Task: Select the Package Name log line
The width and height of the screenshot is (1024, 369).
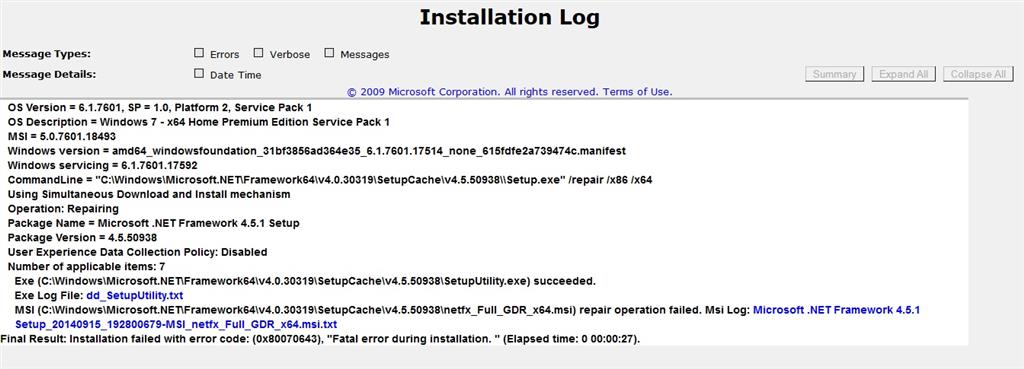Action: [153, 223]
